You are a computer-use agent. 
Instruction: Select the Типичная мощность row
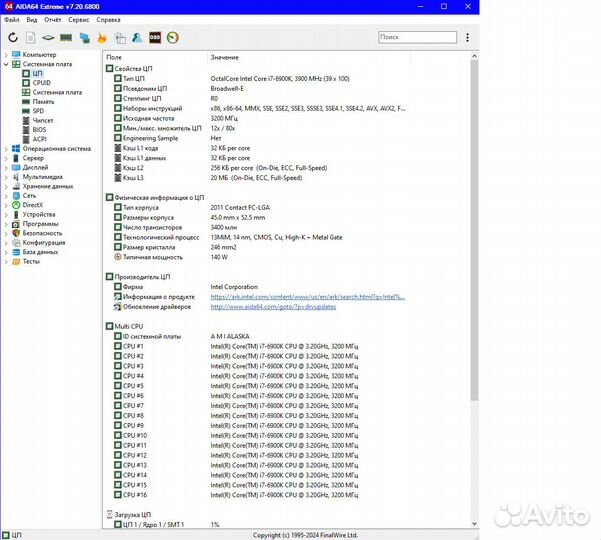tap(256, 257)
